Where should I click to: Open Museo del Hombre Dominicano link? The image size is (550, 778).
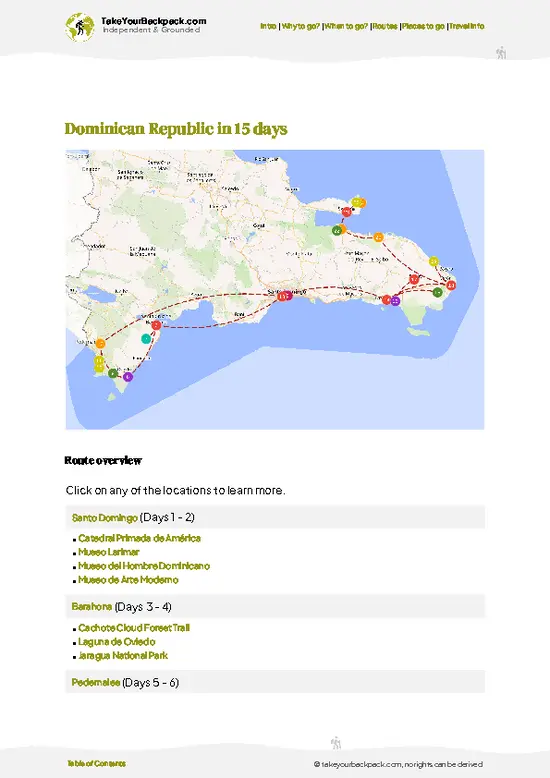coord(144,566)
